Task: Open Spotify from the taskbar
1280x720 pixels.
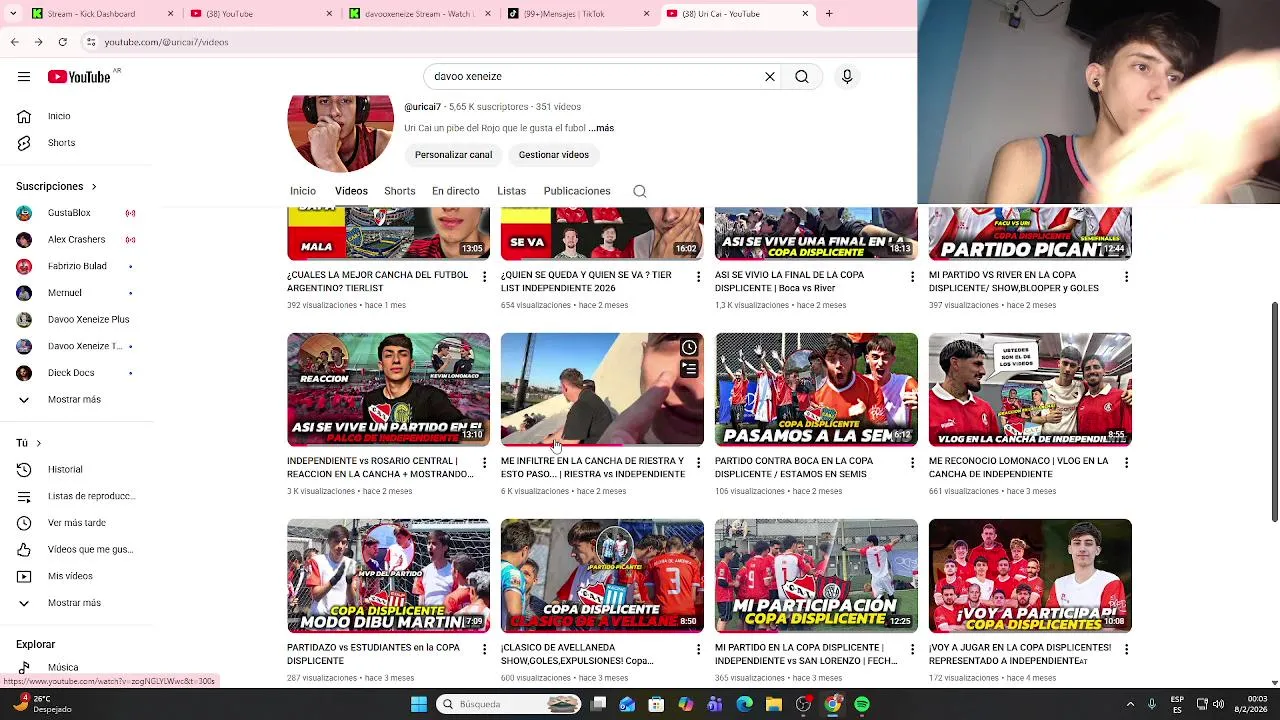Action: 862,704
